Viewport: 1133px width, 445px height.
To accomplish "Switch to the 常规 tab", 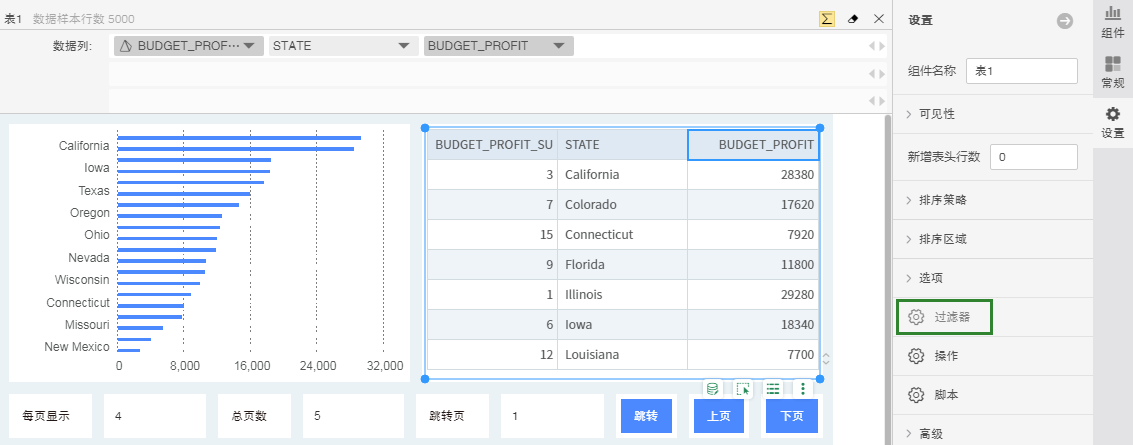I will coord(1112,72).
